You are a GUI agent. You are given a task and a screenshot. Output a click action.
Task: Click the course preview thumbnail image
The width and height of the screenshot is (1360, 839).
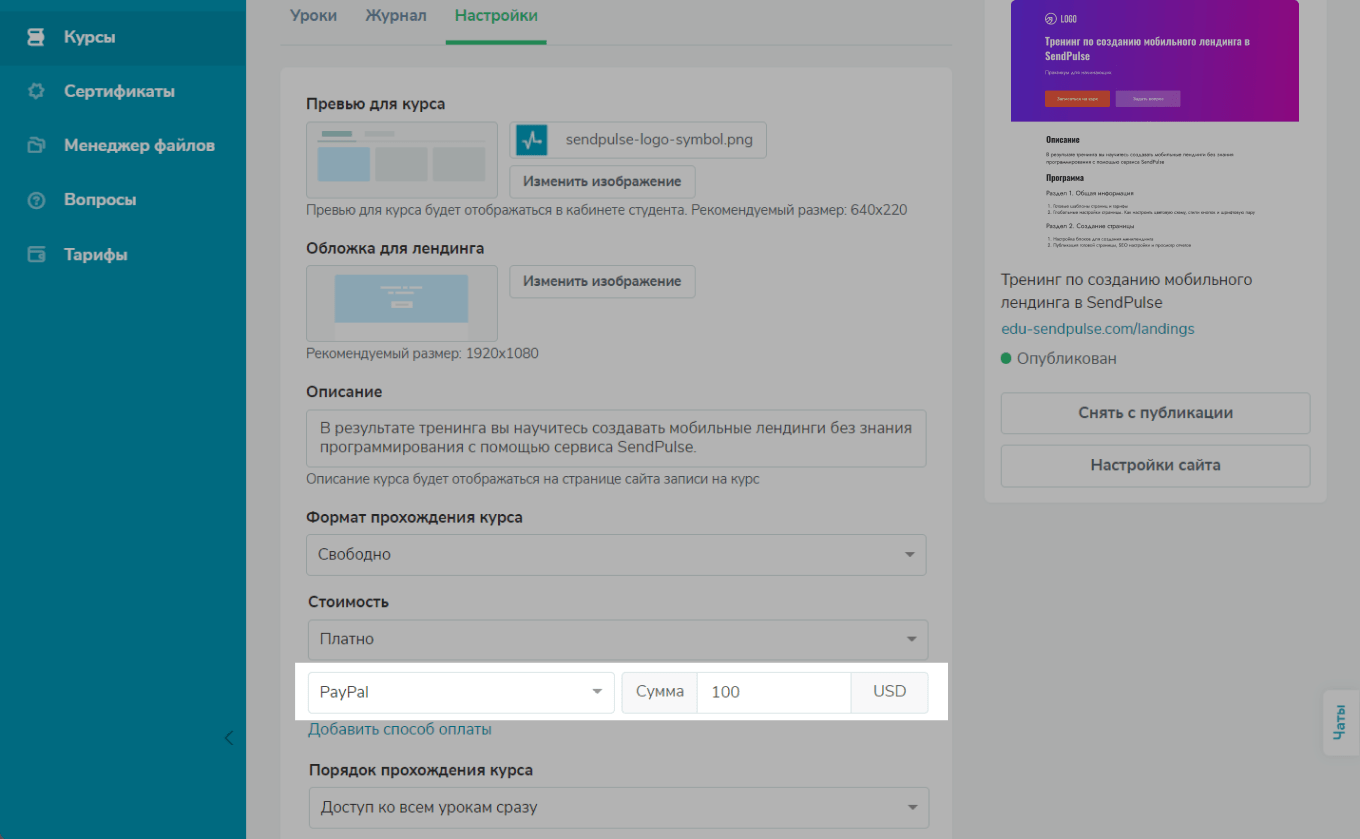402,160
